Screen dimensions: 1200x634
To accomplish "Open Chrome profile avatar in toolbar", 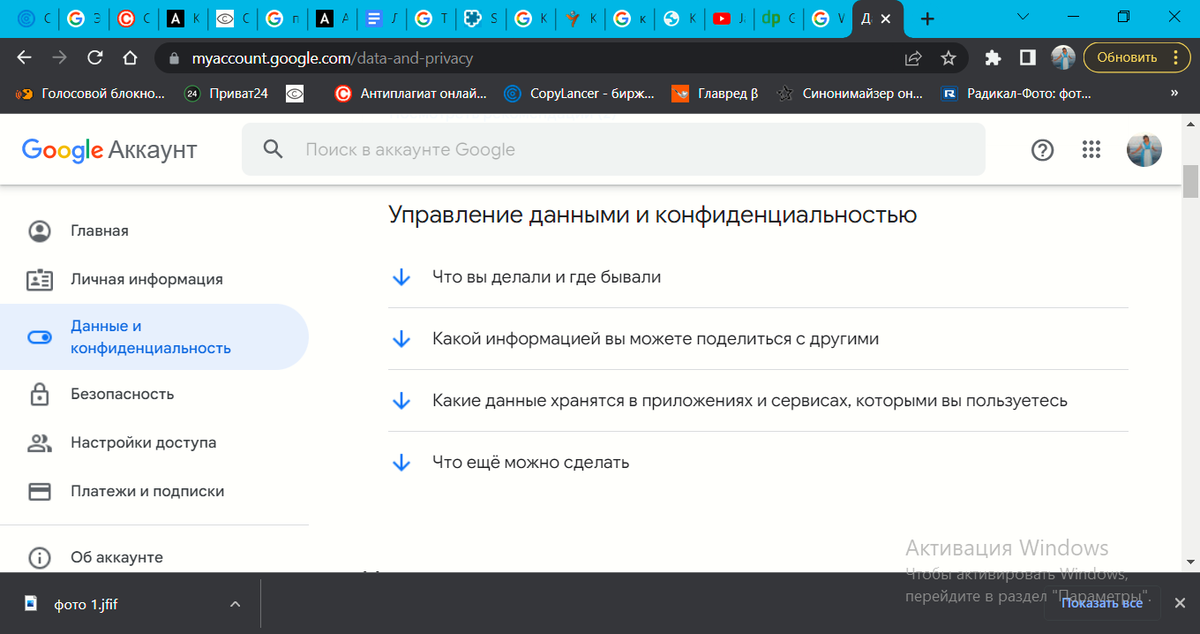I will (1063, 58).
